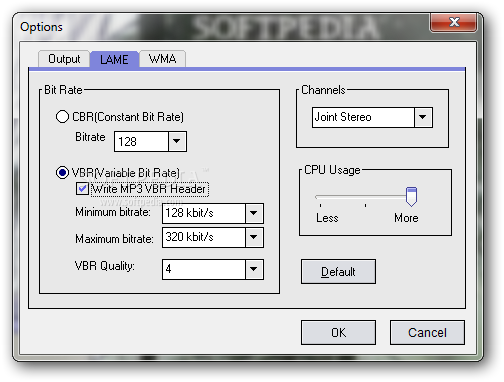Click the Cancel button
The height and width of the screenshot is (382, 504).
tap(427, 333)
